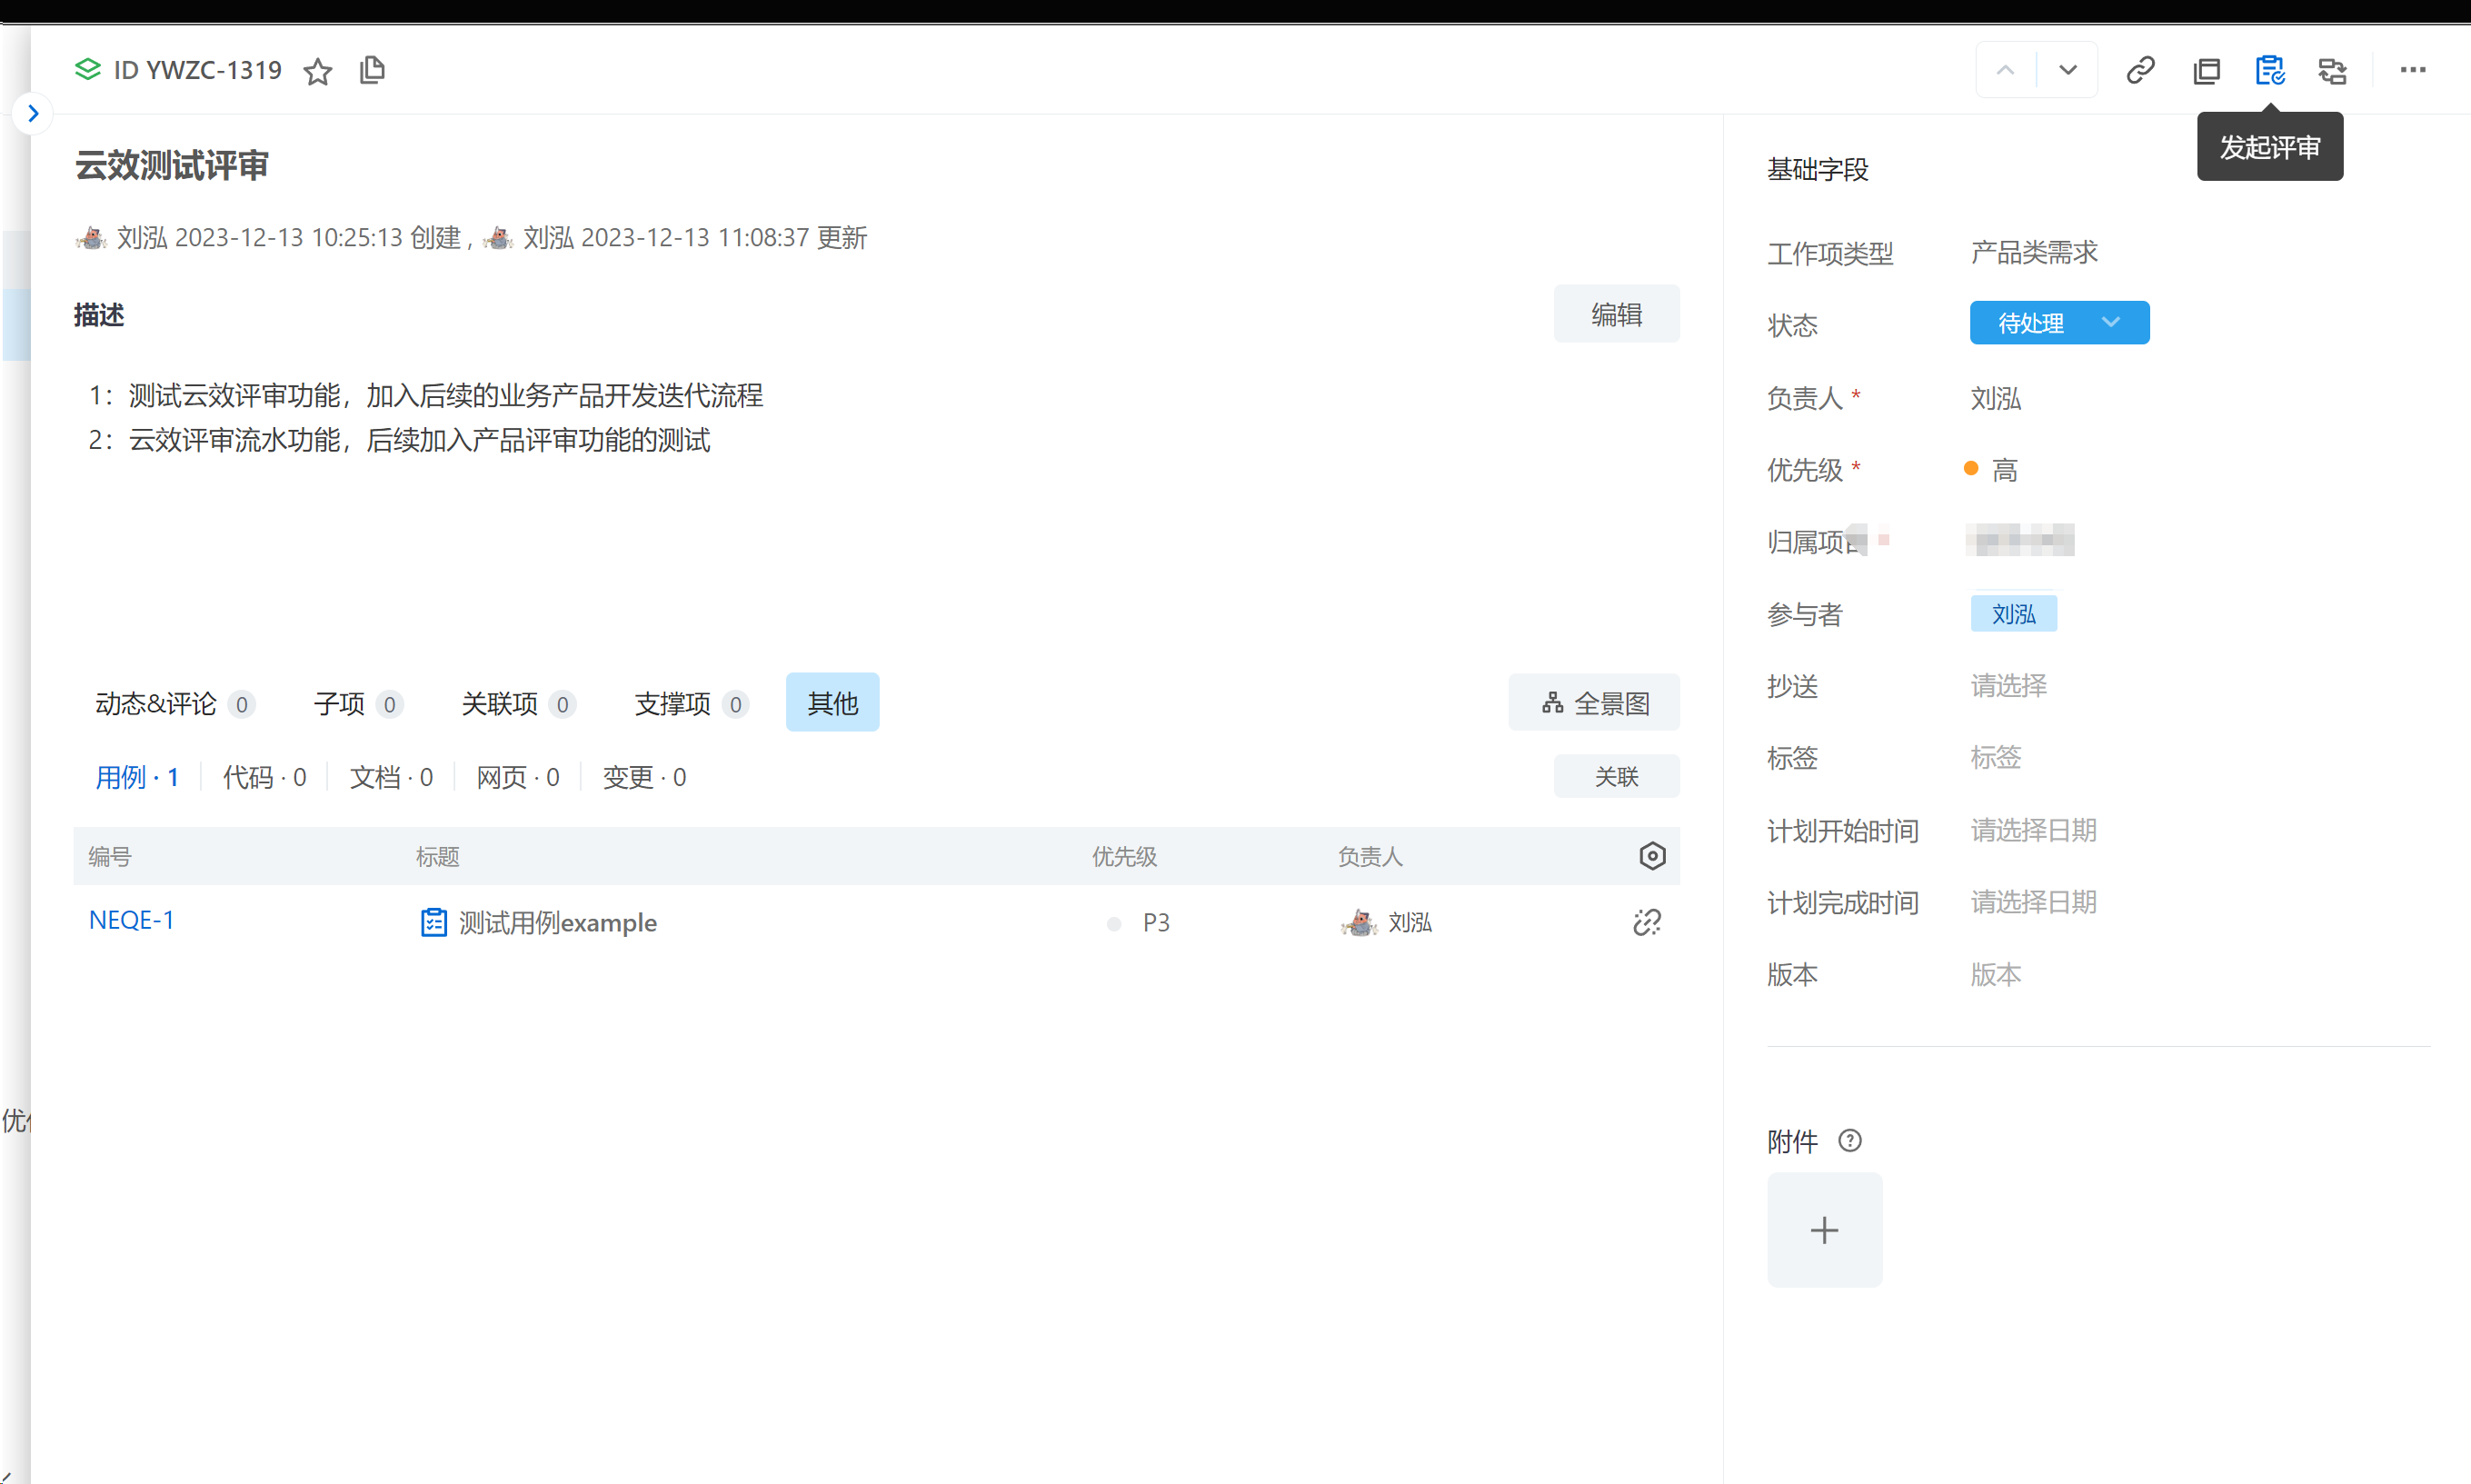Switch to 关联项 tab

click(517, 704)
